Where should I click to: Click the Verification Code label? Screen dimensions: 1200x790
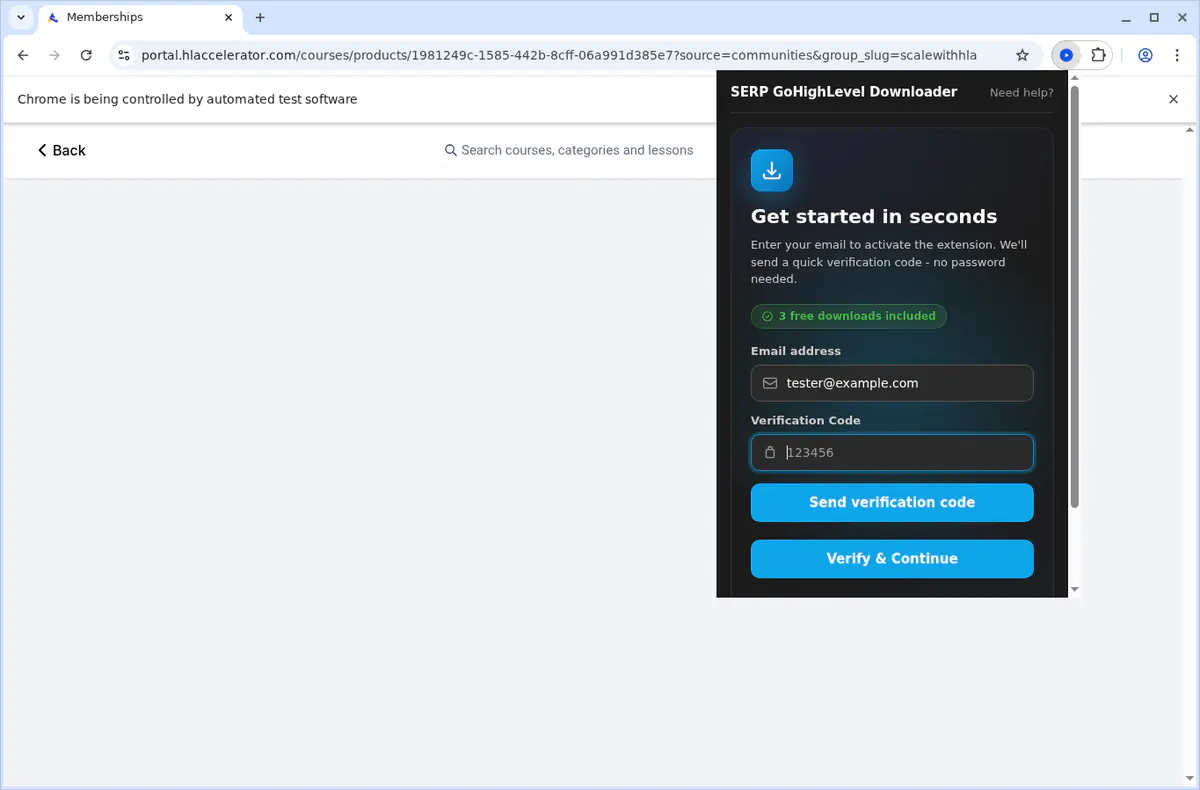click(x=805, y=420)
